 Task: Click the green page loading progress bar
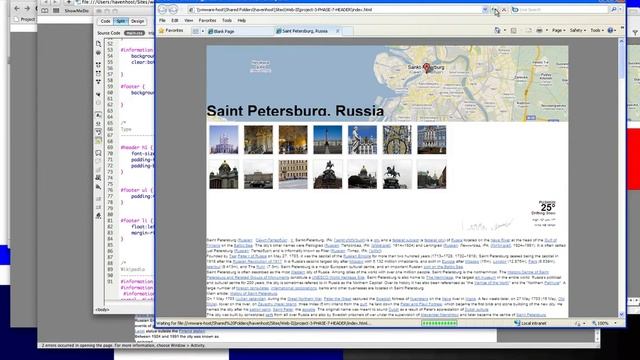click(x=439, y=323)
